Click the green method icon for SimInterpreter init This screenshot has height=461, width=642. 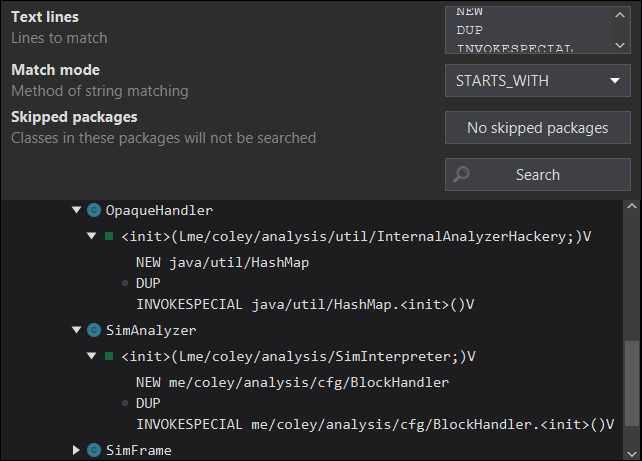(109, 356)
